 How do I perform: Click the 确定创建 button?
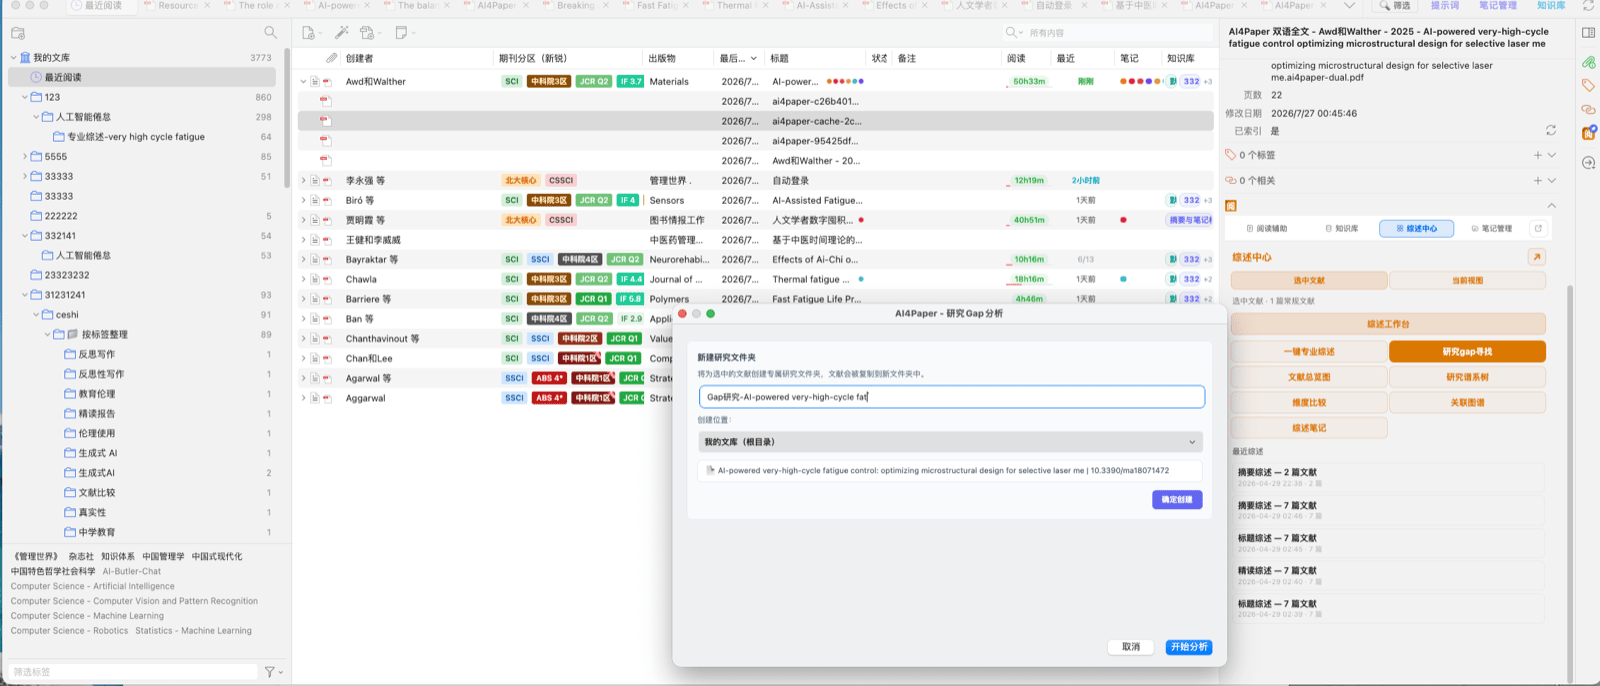(x=1177, y=500)
